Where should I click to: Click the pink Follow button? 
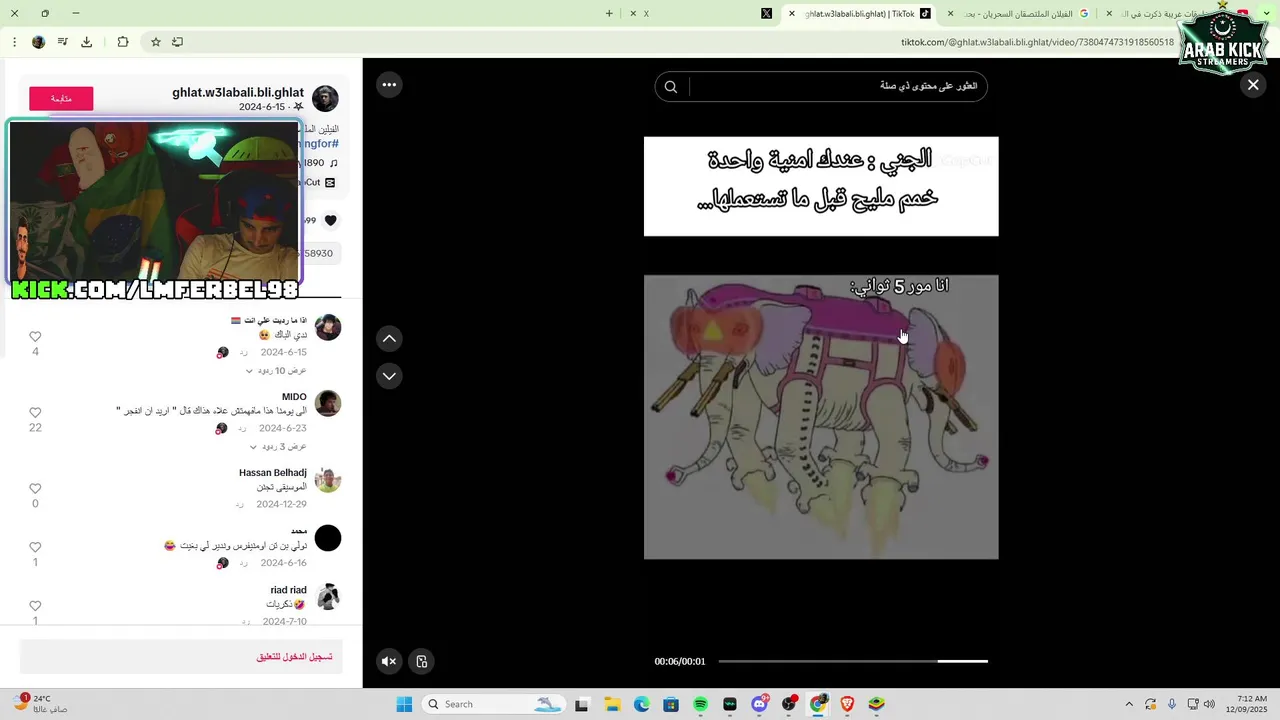pyautogui.click(x=61, y=98)
